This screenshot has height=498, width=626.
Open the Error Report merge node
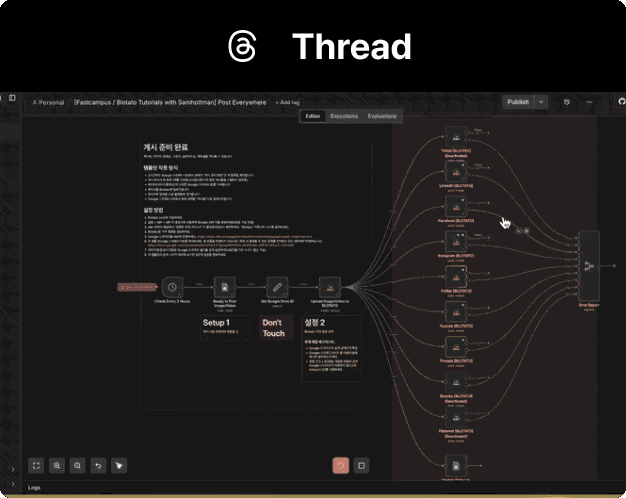point(589,266)
